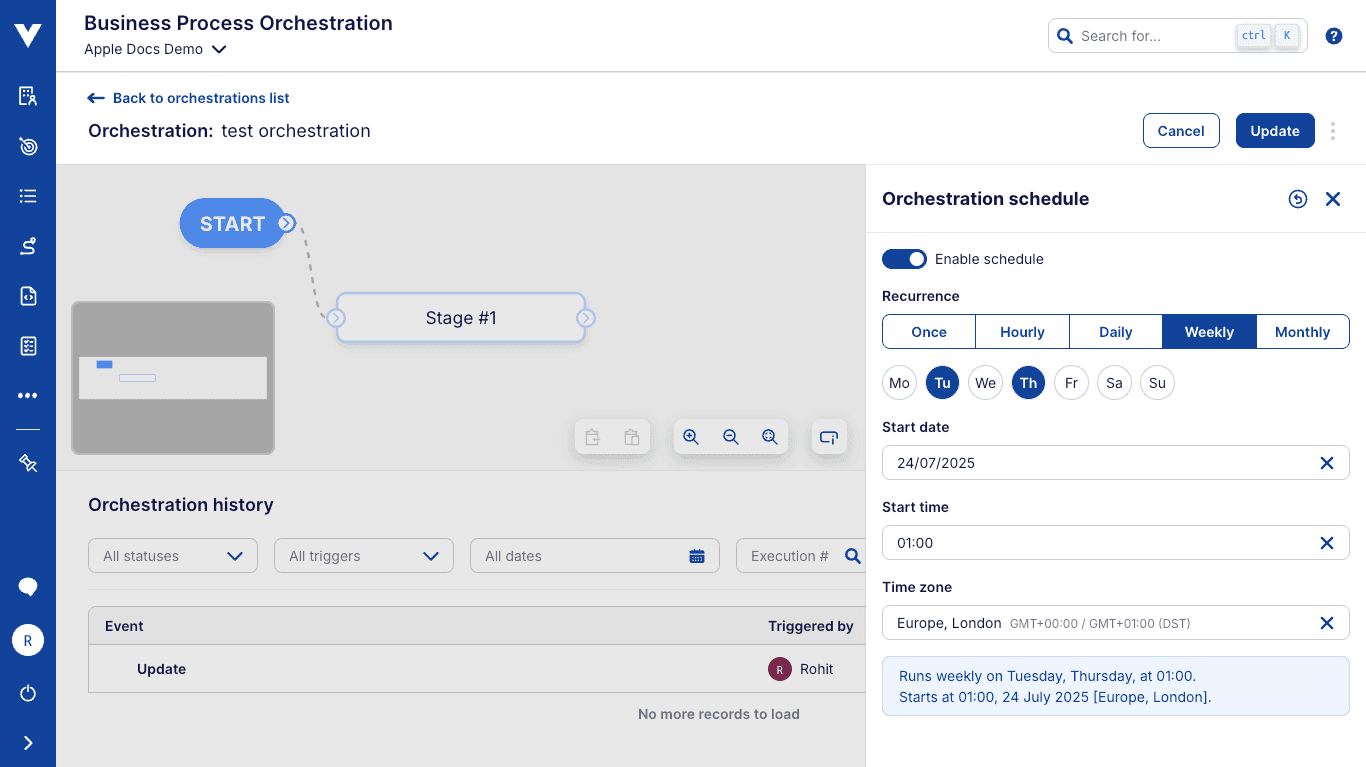Click the help question mark icon
1366x767 pixels.
coord(1333,35)
